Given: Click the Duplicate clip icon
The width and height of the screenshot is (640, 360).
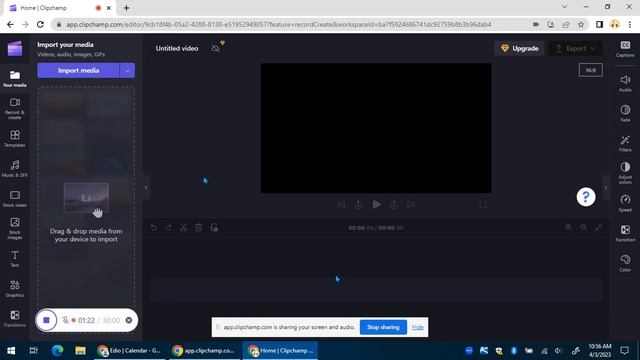Looking at the screenshot, I should tap(214, 228).
